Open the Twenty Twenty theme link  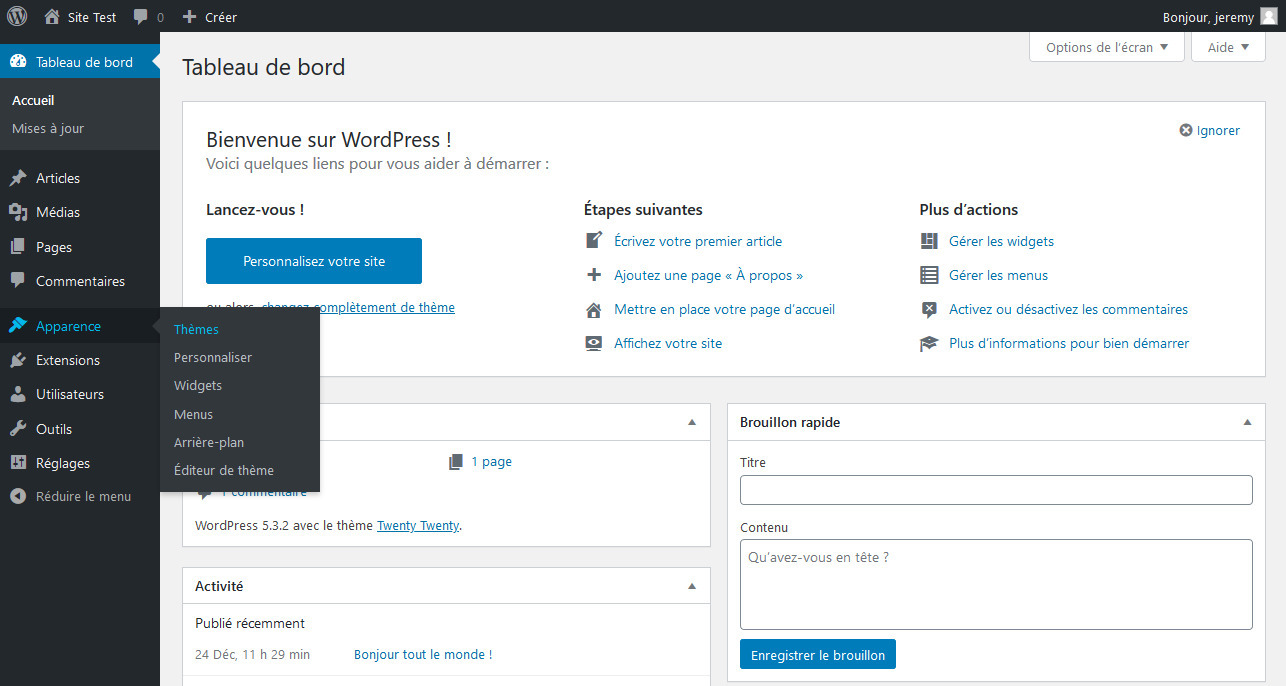click(418, 525)
